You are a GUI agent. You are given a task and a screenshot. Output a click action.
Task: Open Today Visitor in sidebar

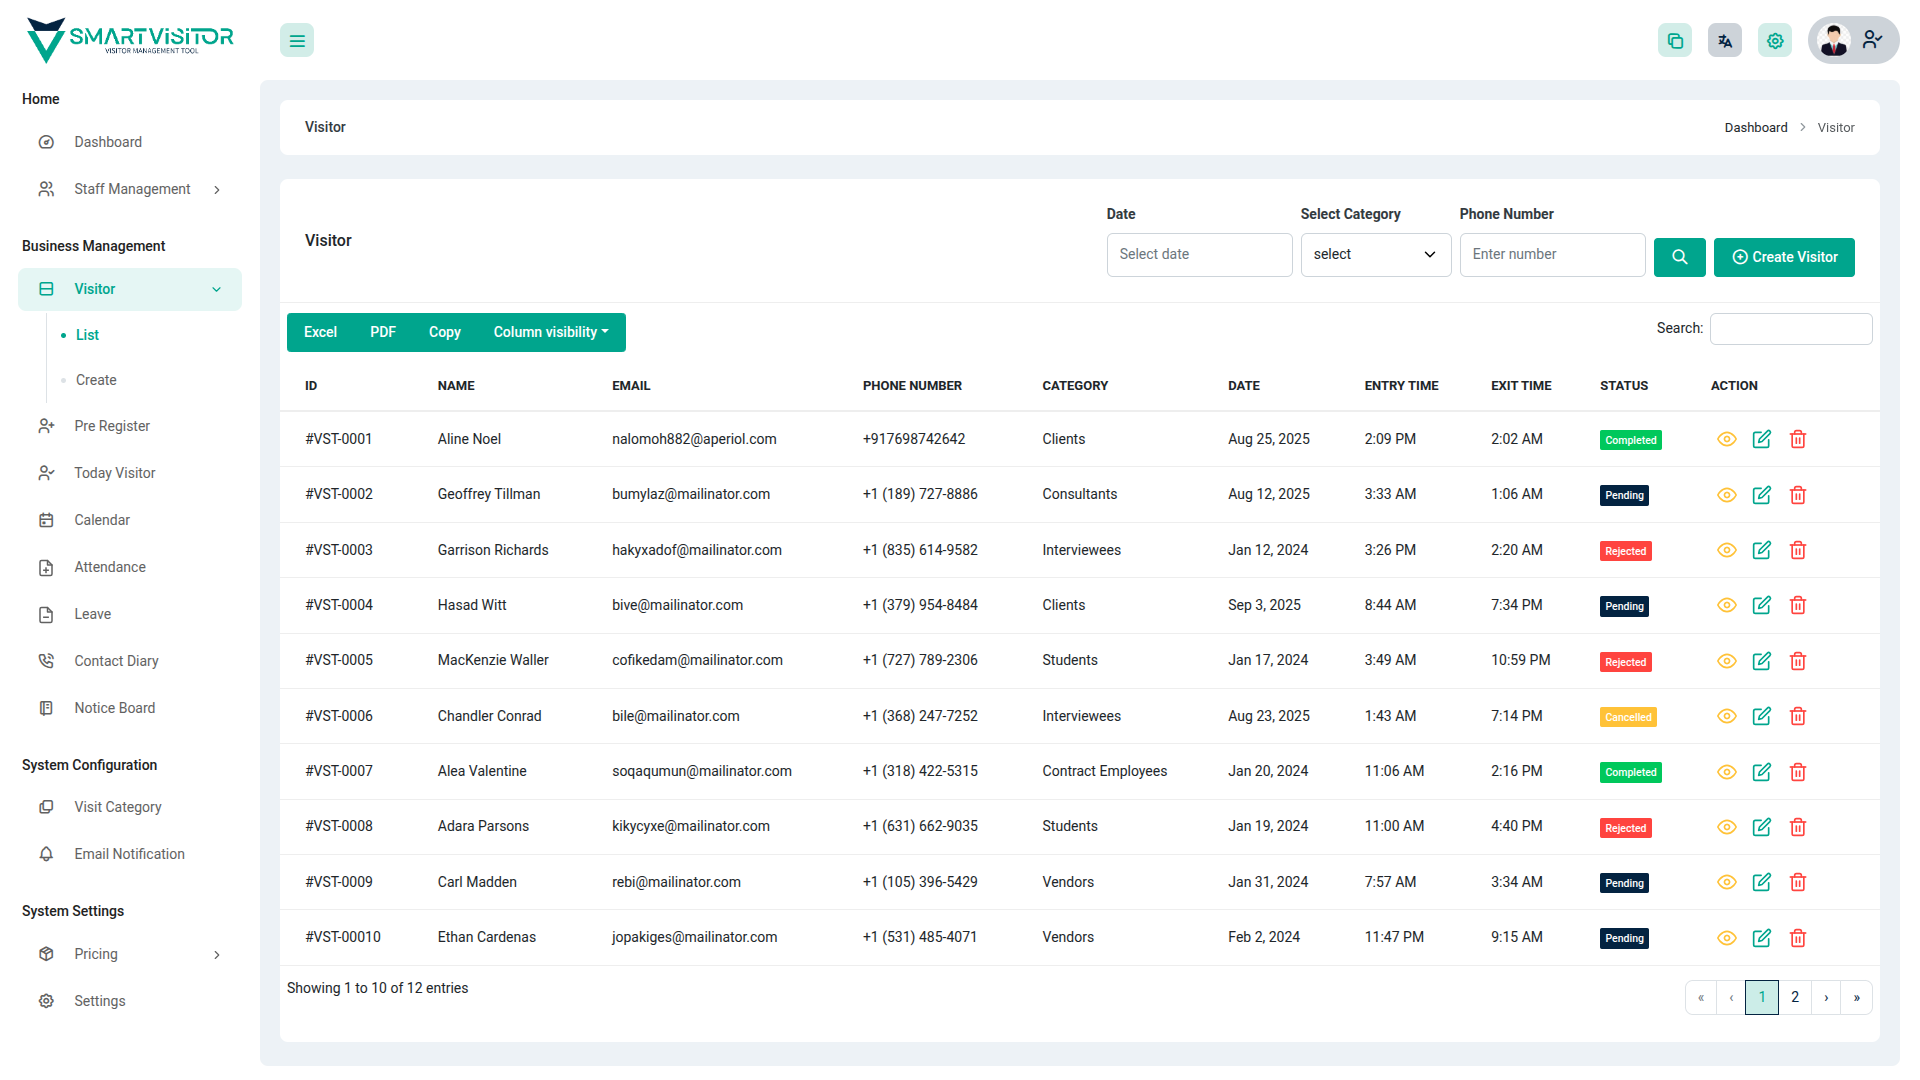click(x=114, y=473)
